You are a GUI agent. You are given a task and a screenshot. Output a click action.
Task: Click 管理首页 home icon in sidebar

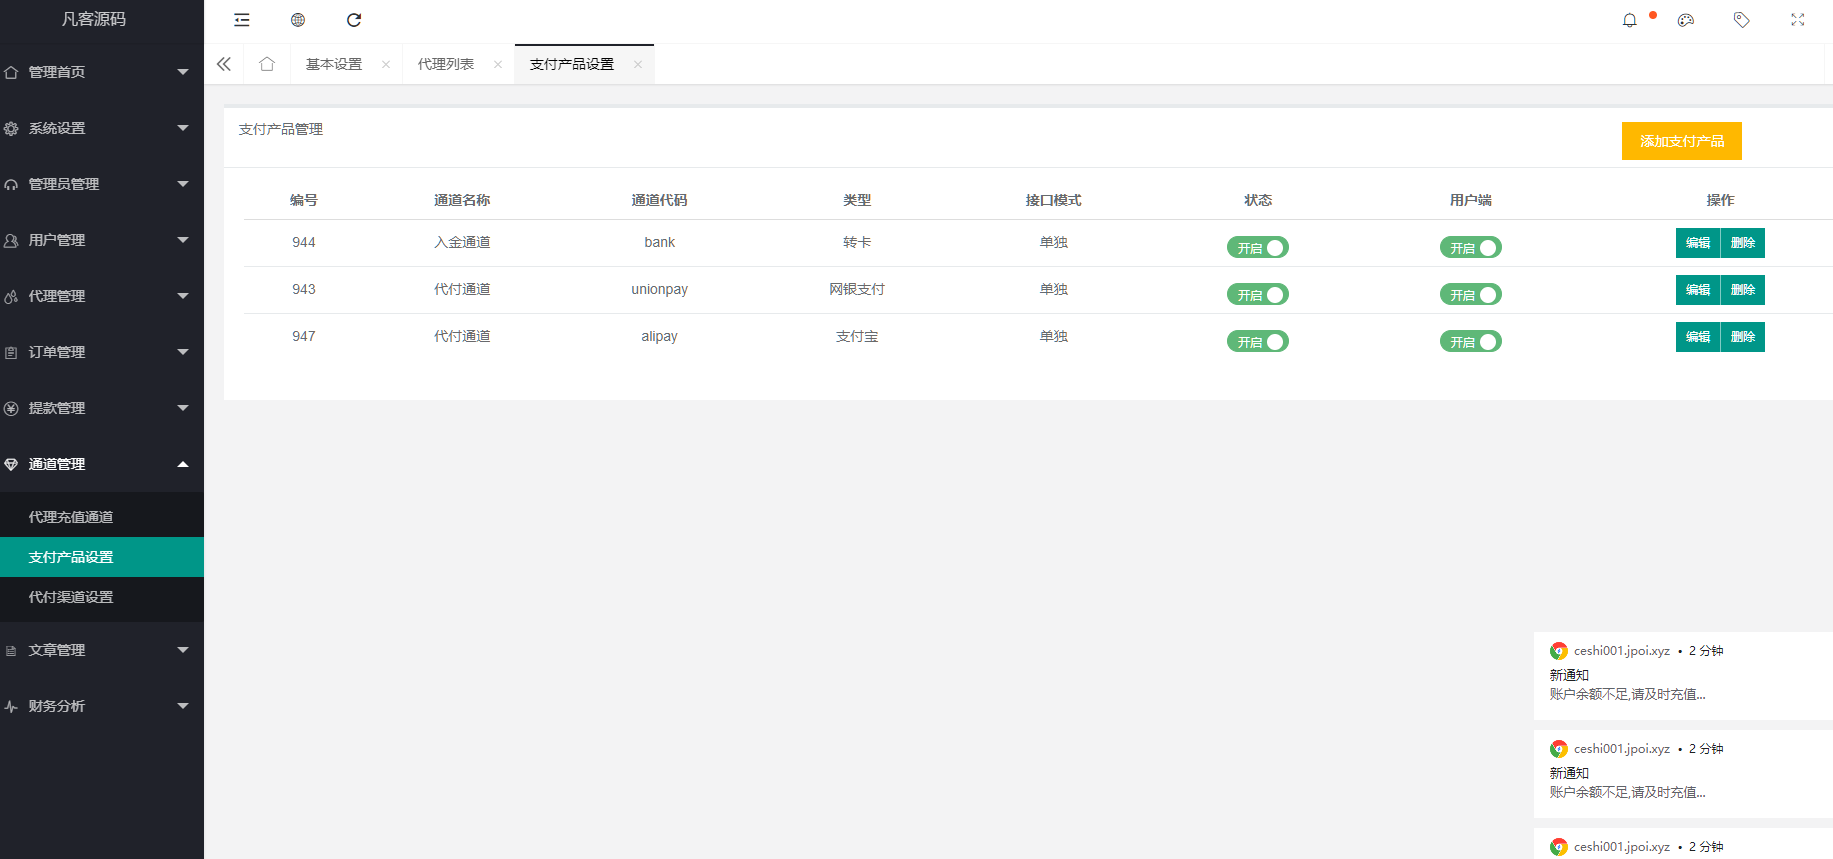click(x=11, y=72)
